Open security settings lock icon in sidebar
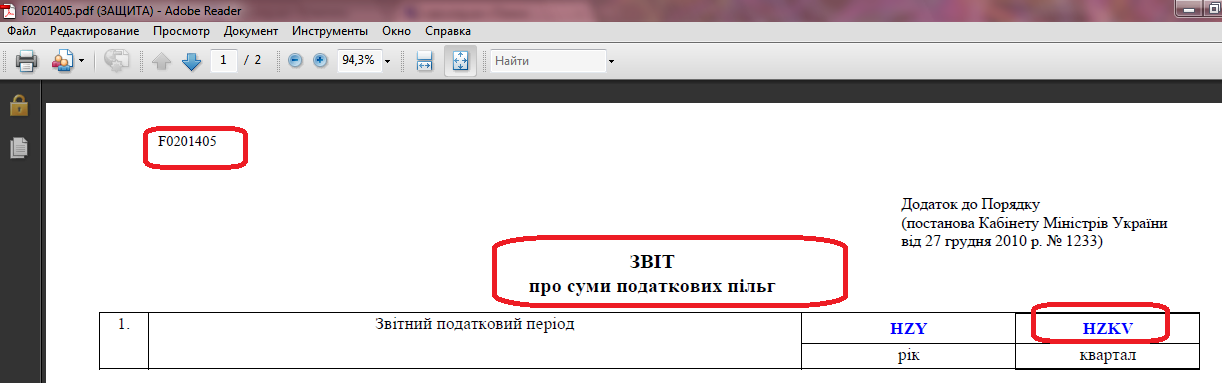 (18, 105)
